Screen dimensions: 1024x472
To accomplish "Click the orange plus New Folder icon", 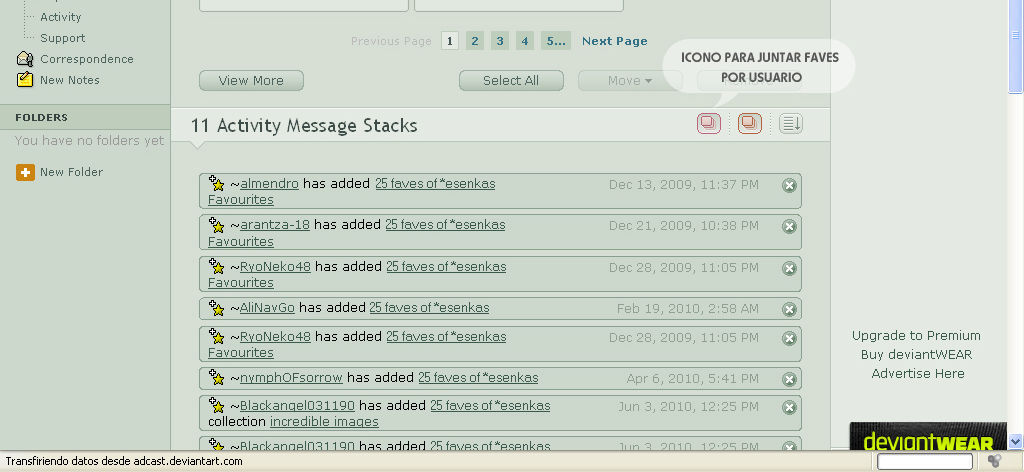I will click(x=25, y=172).
